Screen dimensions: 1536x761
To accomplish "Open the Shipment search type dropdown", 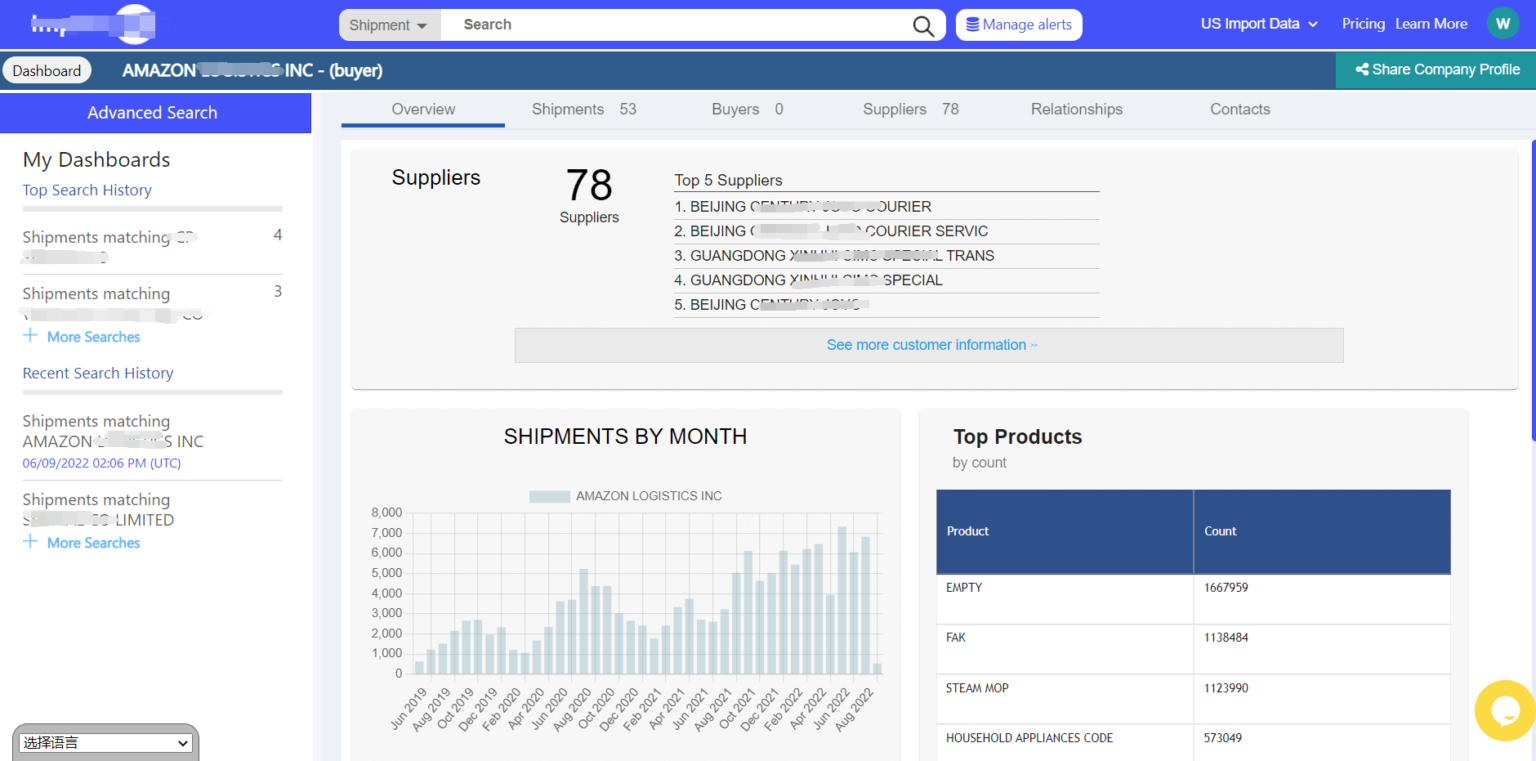I will tap(389, 25).
